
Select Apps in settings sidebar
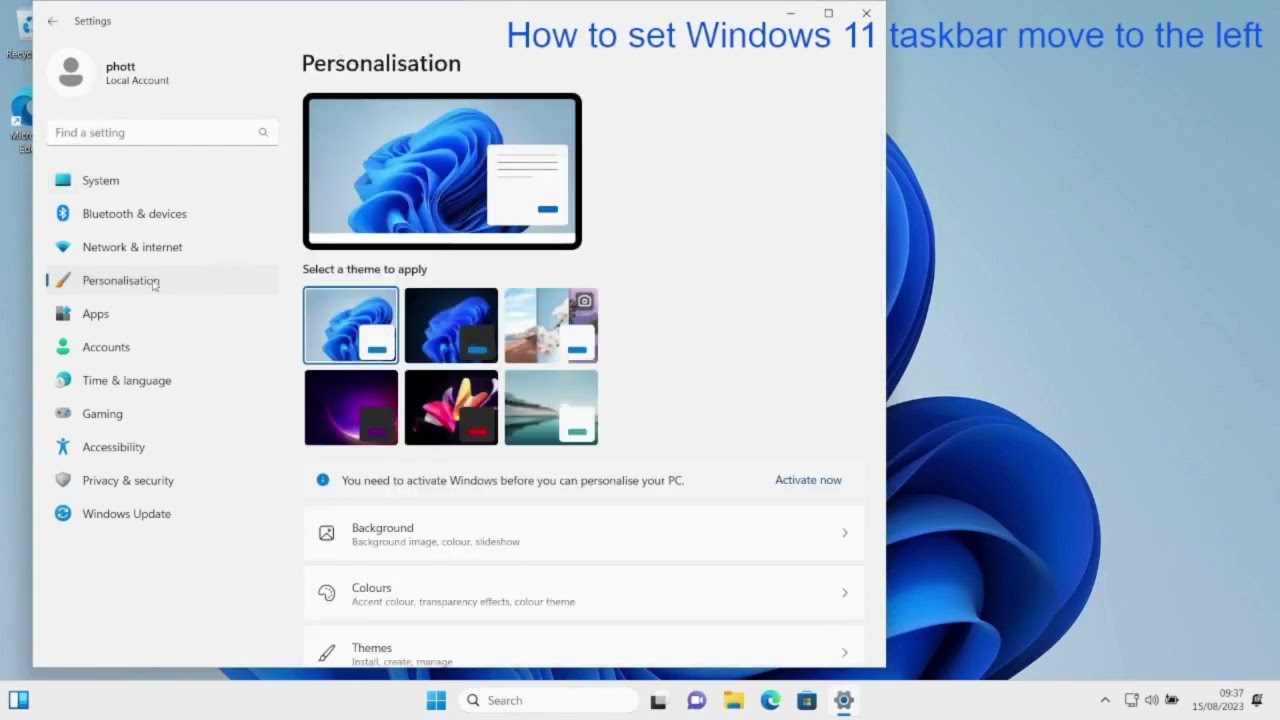click(x=162, y=314)
